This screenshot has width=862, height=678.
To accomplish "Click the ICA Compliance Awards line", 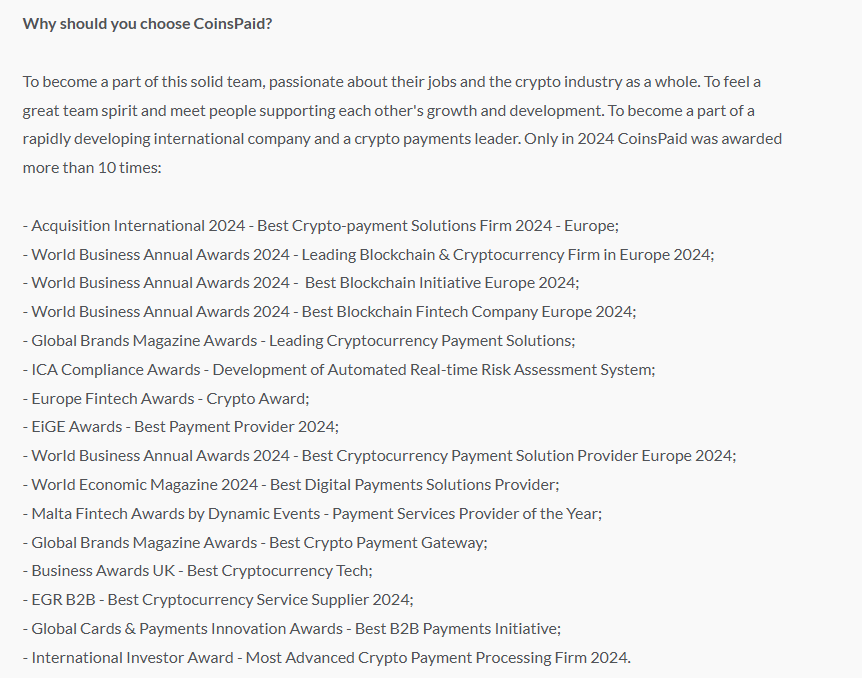I will point(339,370).
